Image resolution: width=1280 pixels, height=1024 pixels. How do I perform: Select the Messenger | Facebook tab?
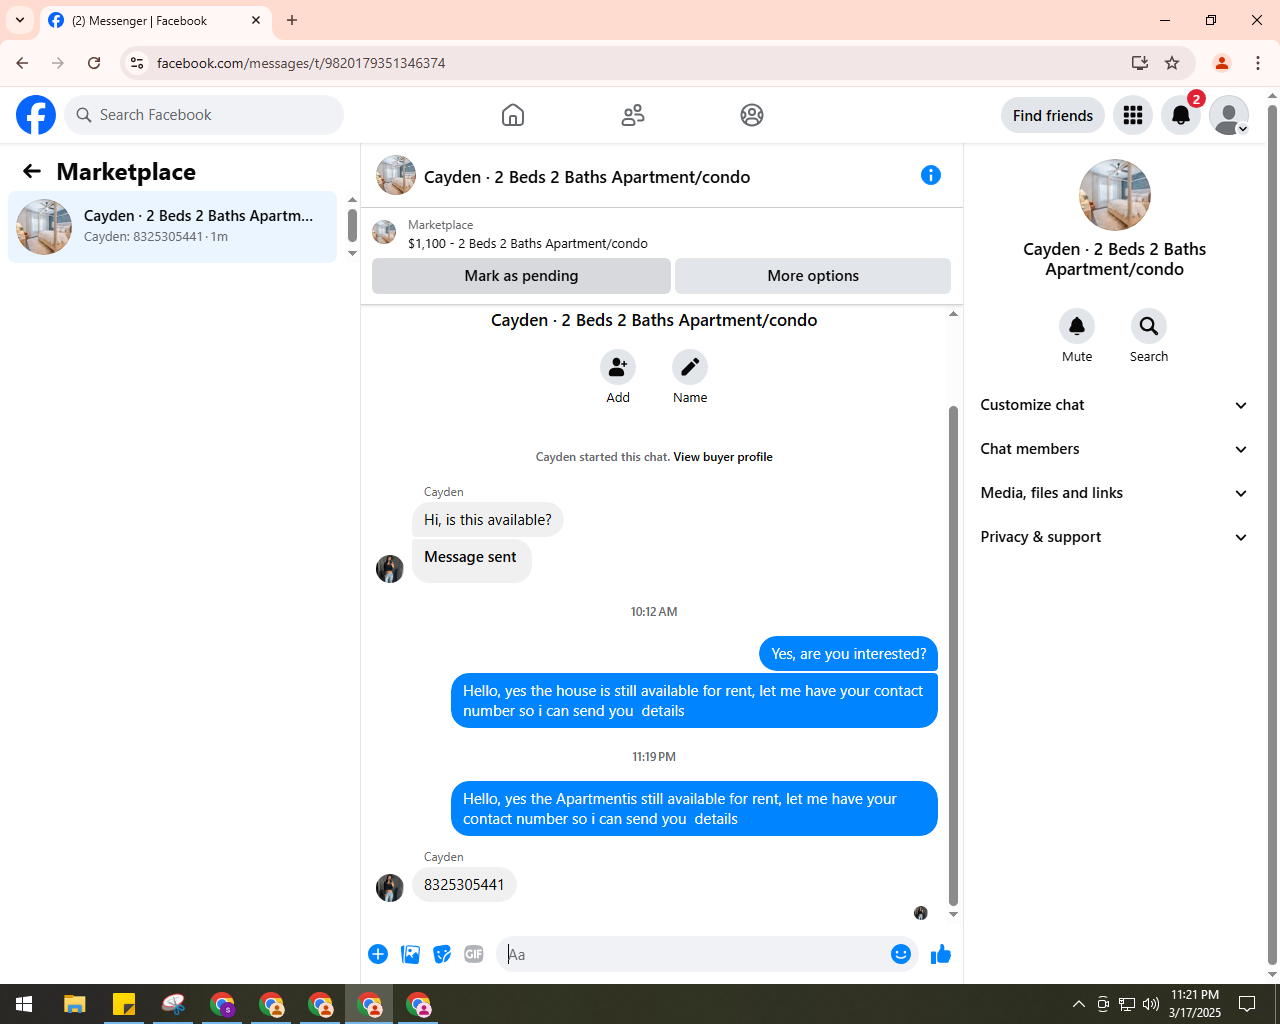click(155, 20)
